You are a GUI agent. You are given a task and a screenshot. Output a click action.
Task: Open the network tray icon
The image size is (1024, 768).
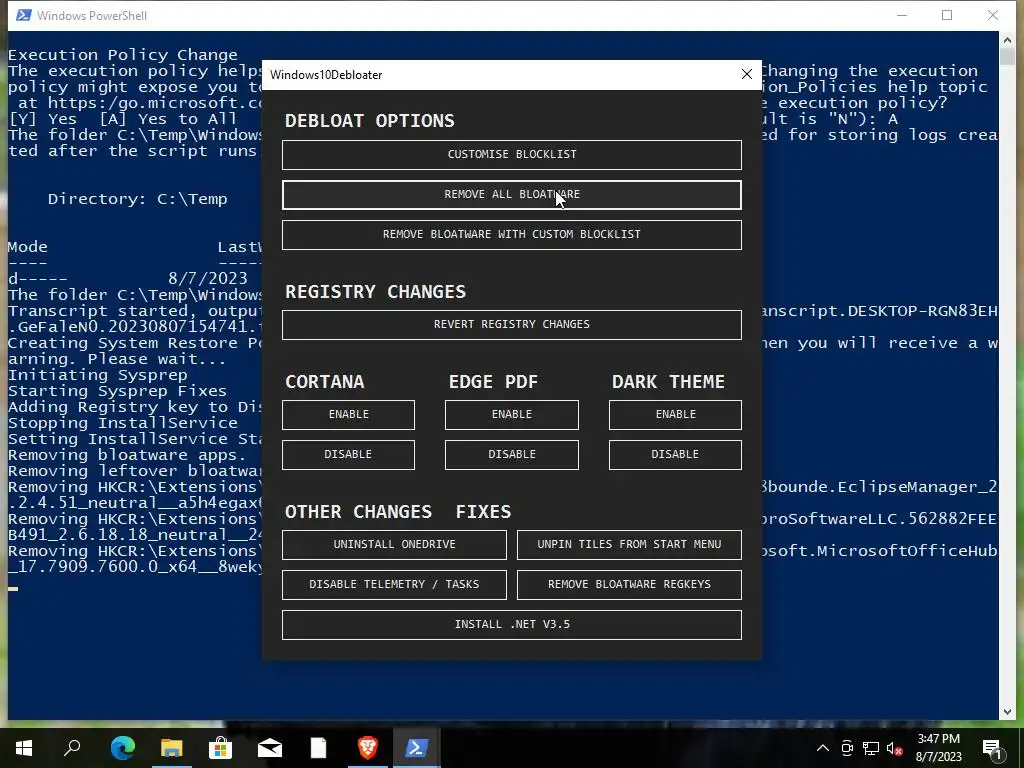pos(871,748)
